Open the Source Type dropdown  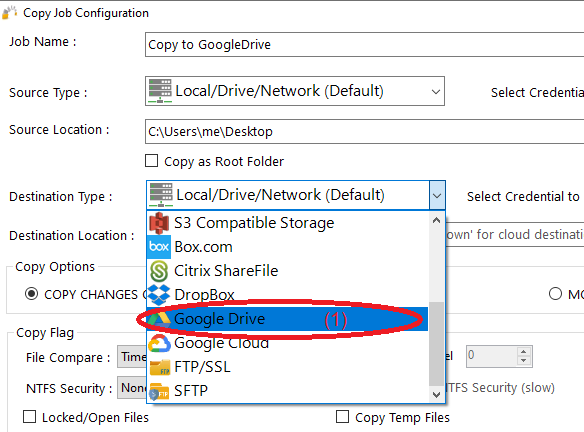click(x=435, y=91)
